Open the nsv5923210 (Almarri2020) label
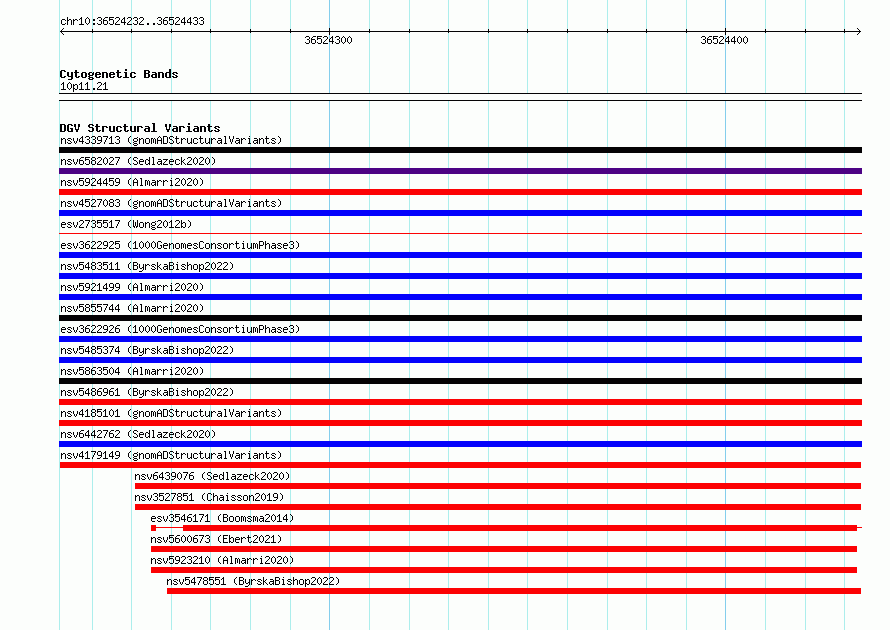 [x=222, y=560]
